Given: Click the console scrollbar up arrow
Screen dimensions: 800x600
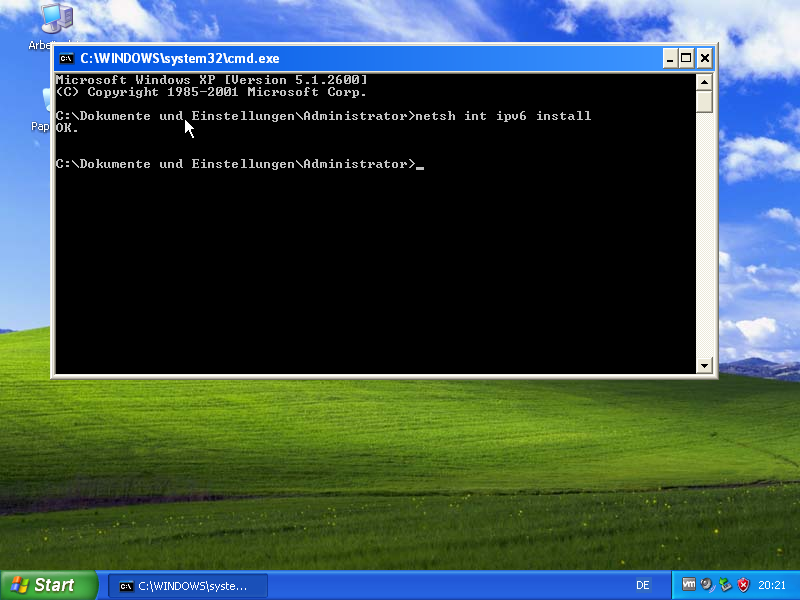Looking at the screenshot, I should tap(704, 82).
